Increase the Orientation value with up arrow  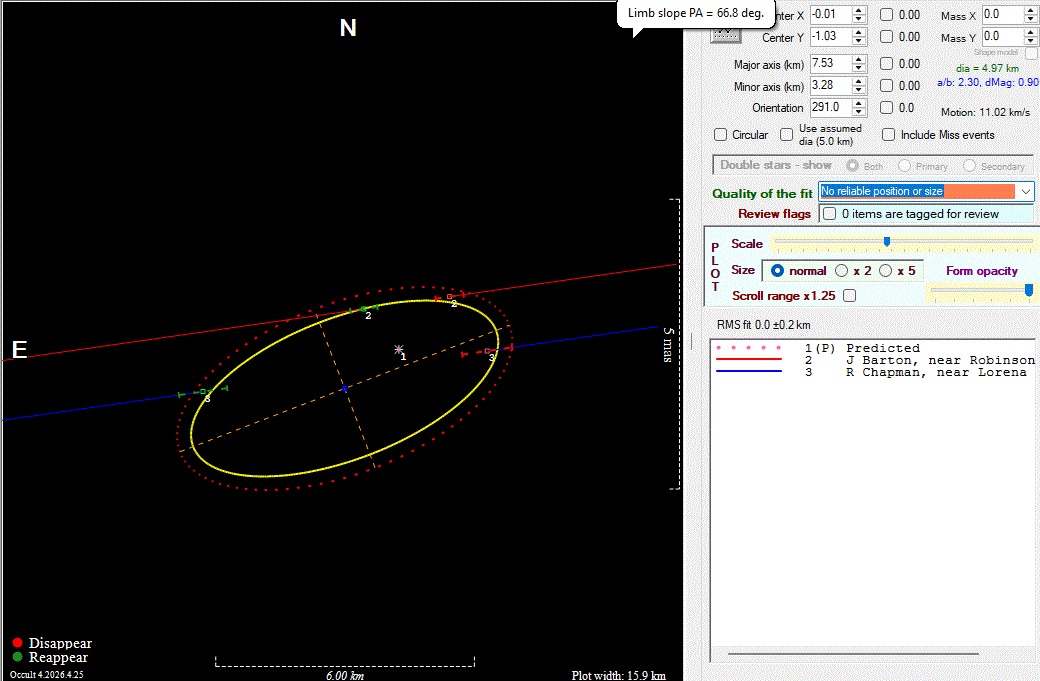pyautogui.click(x=859, y=103)
